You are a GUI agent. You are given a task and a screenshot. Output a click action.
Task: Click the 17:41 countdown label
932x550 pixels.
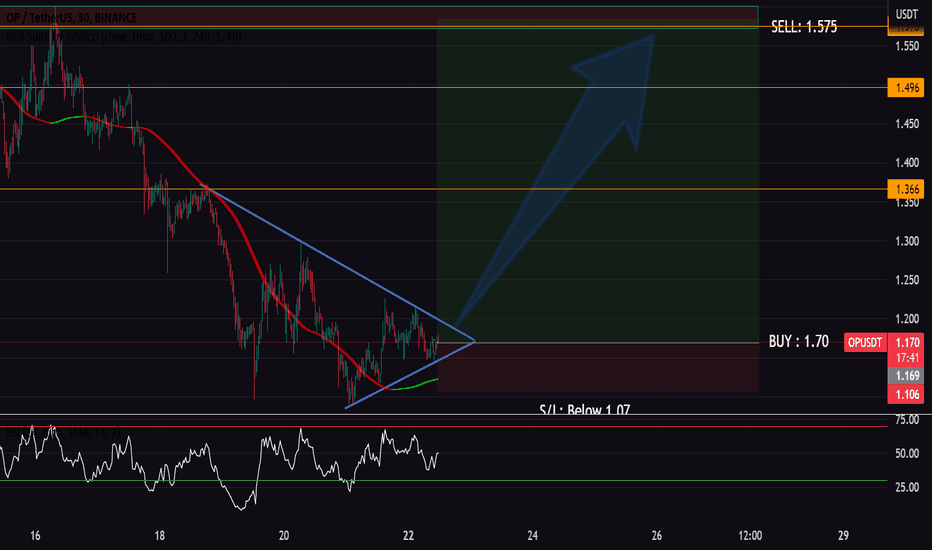click(906, 358)
